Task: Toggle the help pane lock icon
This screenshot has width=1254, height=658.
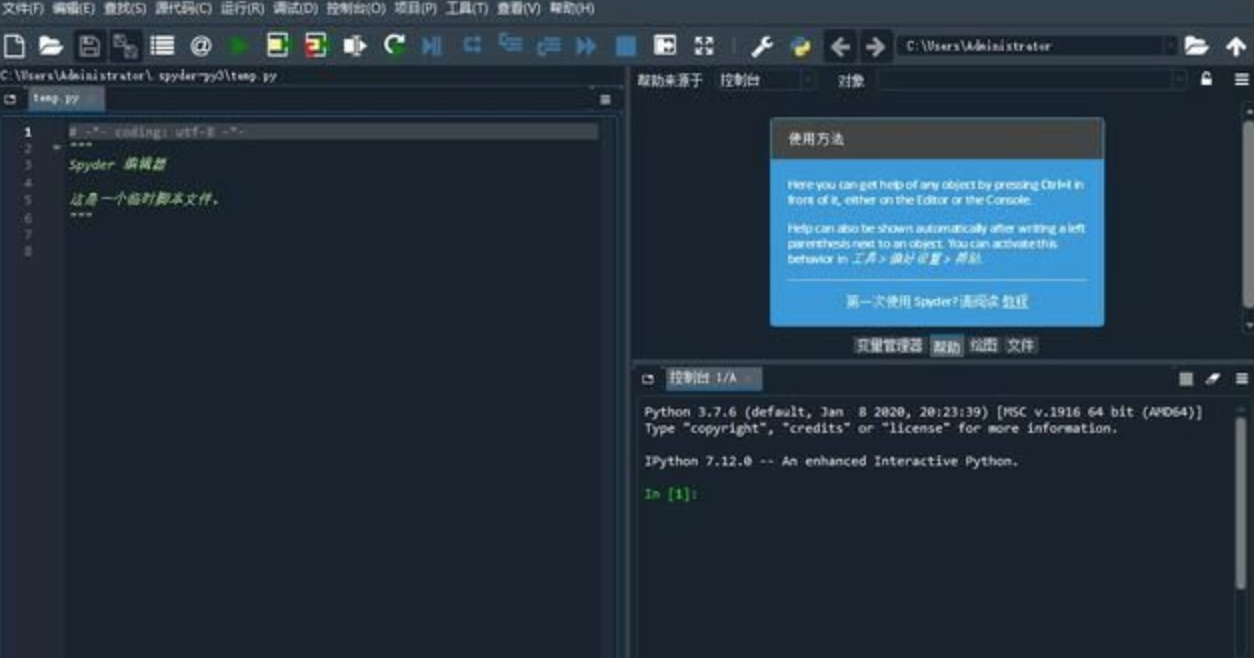Action: click(1206, 80)
